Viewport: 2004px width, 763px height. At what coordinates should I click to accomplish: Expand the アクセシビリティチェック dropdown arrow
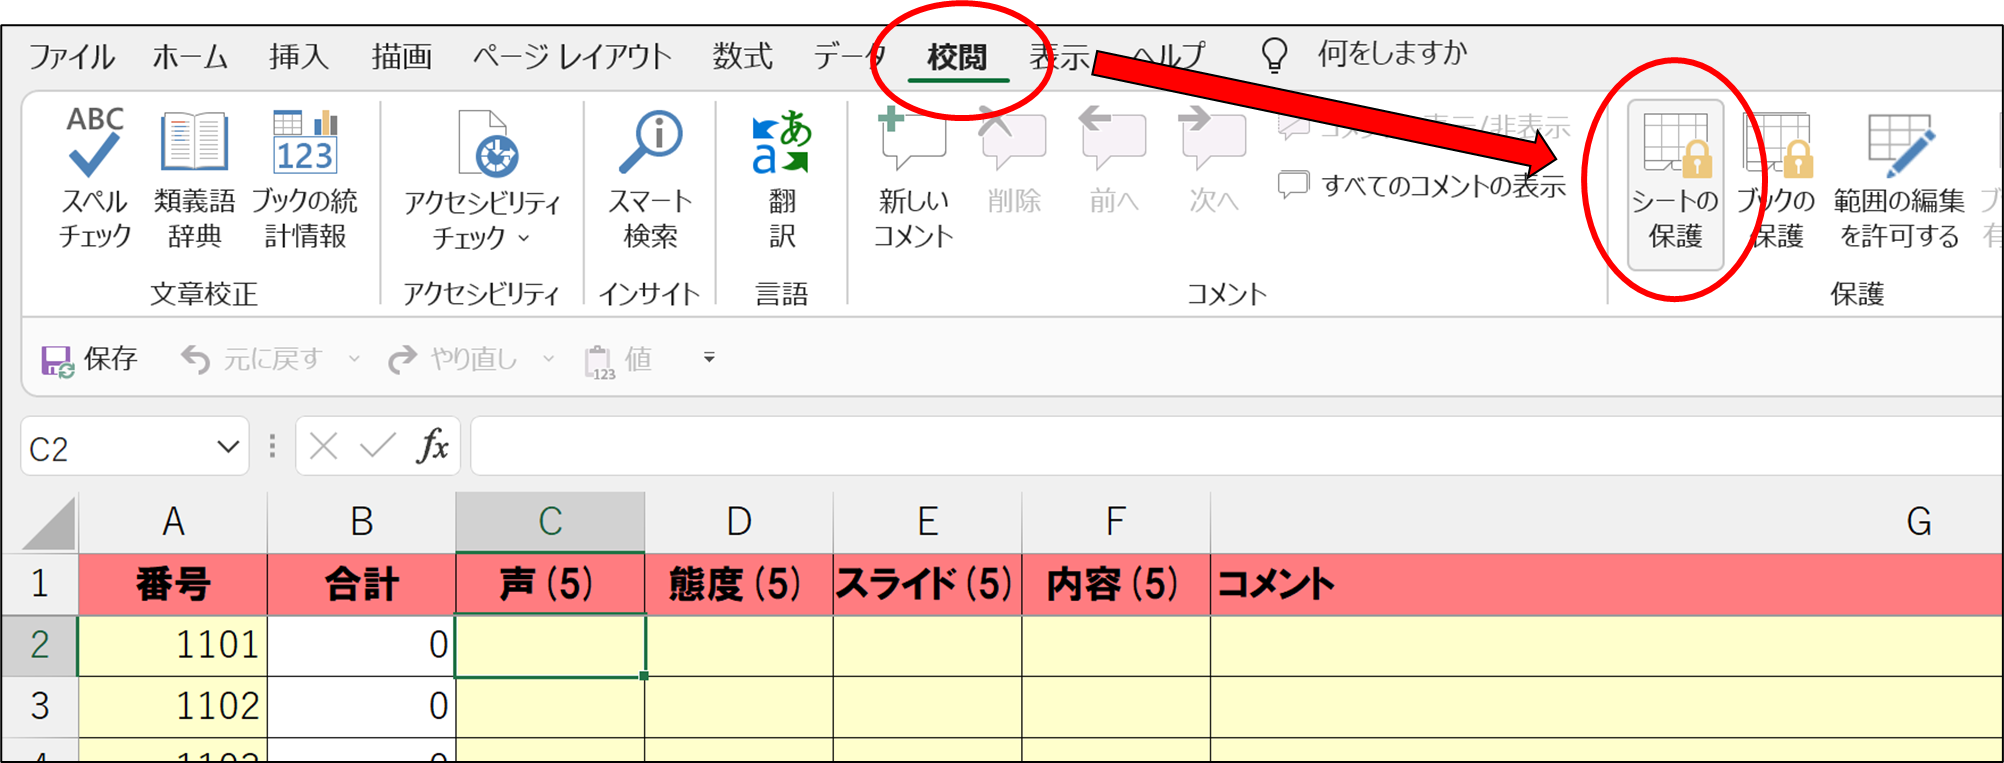point(524,238)
